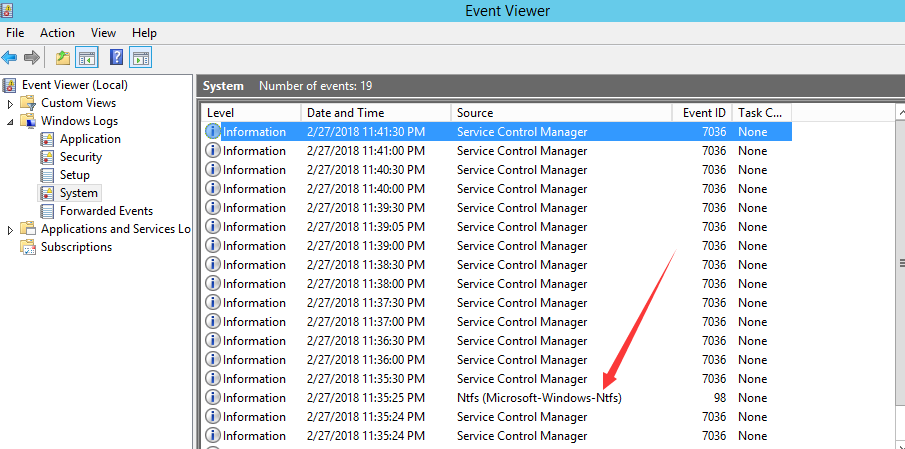Open the View menu
This screenshot has width=905, height=449.
(x=103, y=33)
